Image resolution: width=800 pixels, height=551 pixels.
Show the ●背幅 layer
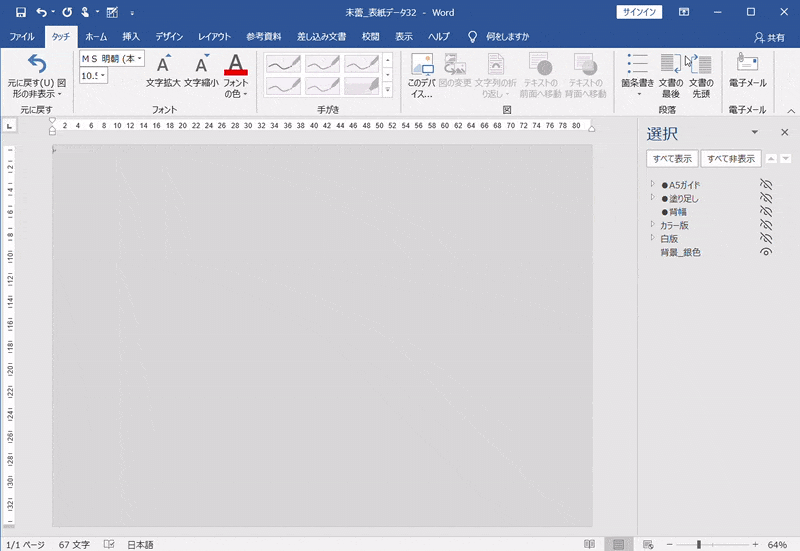(766, 211)
